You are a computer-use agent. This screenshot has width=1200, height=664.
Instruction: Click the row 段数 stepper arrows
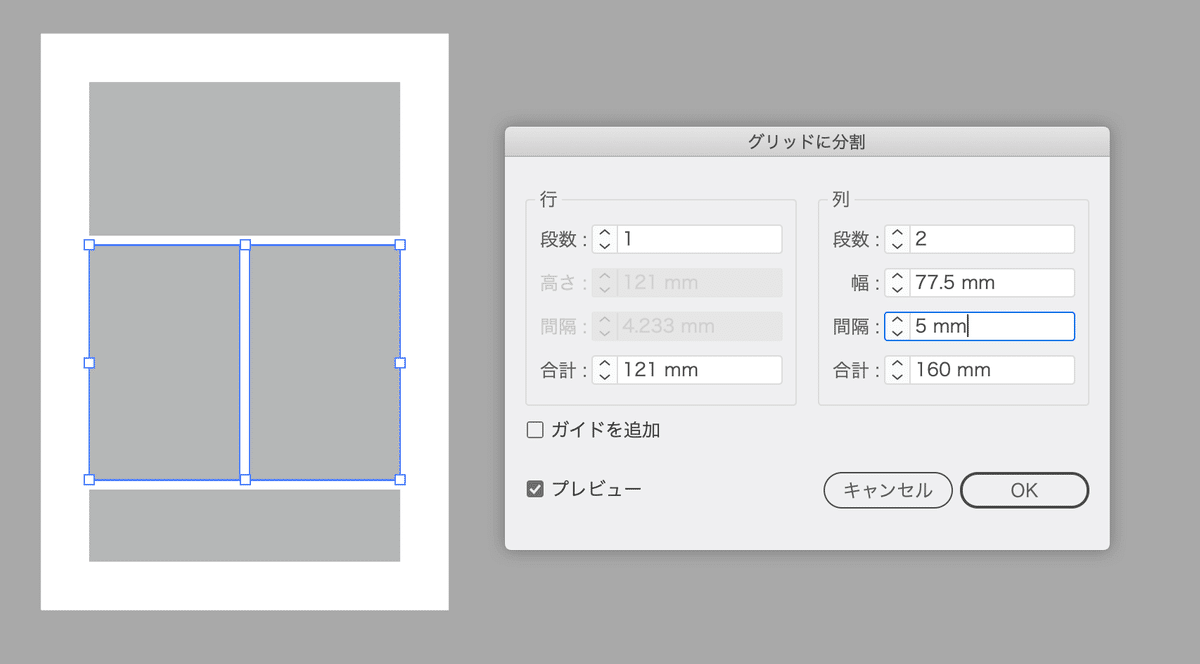(x=604, y=239)
